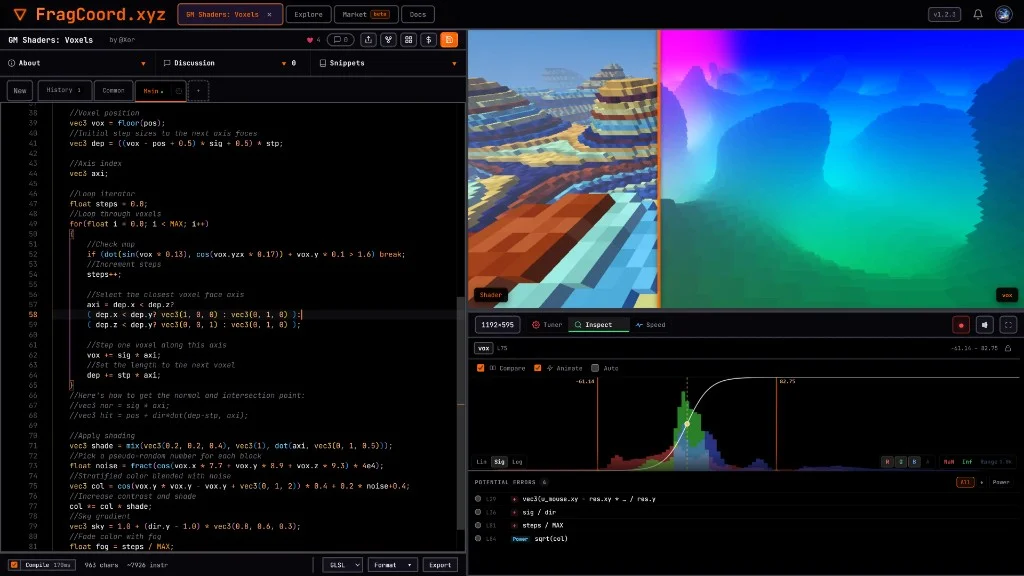Click the New button
This screenshot has height=576, width=1024.
20,90
